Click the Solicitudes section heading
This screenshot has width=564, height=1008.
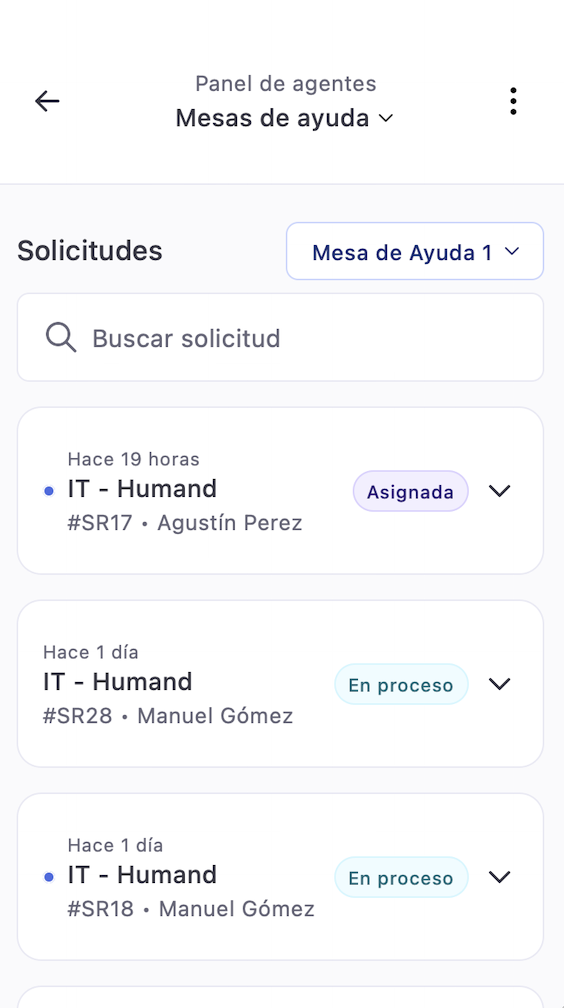point(90,251)
